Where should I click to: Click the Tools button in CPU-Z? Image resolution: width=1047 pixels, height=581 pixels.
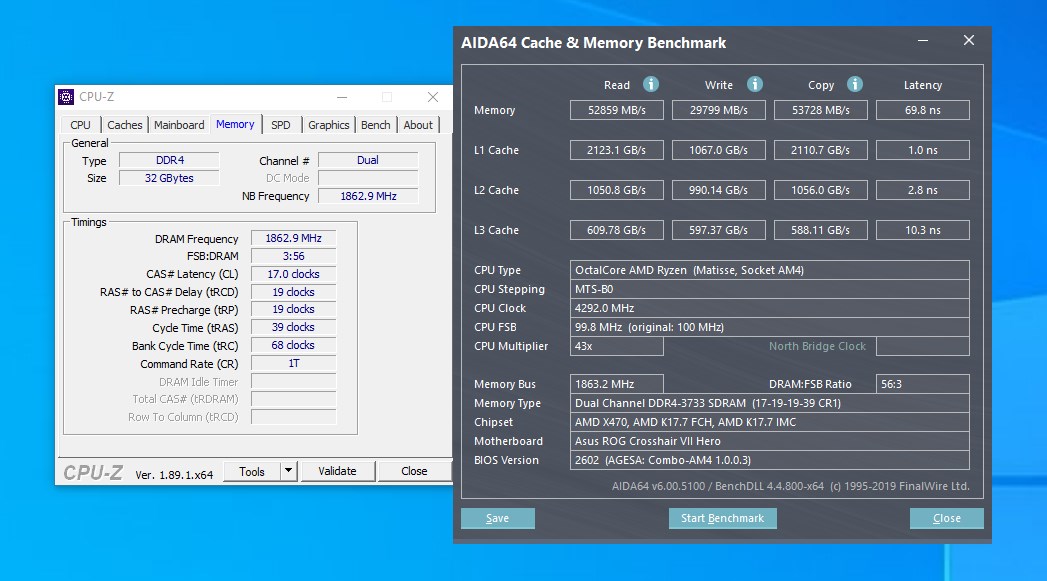[252, 471]
